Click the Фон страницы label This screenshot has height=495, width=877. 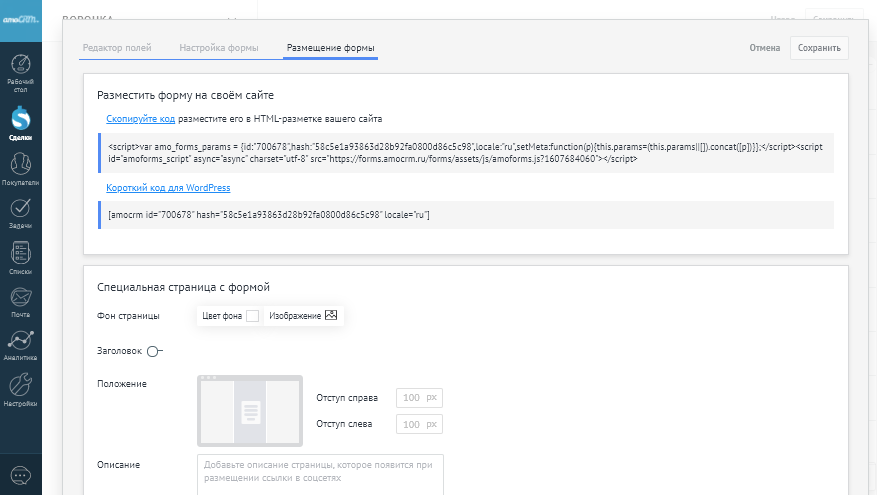(x=128, y=316)
